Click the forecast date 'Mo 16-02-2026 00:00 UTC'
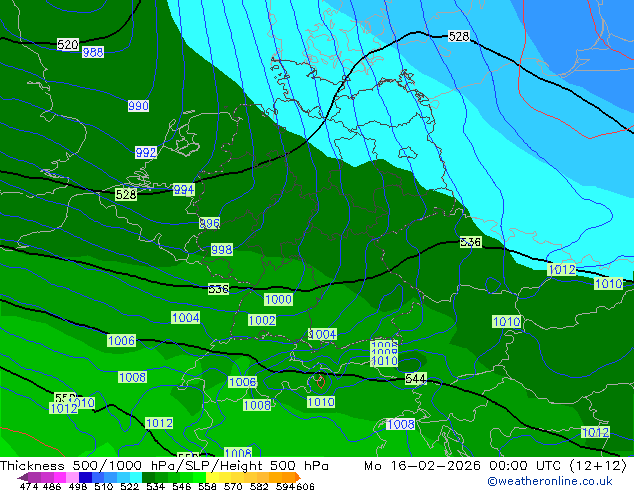This screenshot has width=634, height=490. point(463,466)
